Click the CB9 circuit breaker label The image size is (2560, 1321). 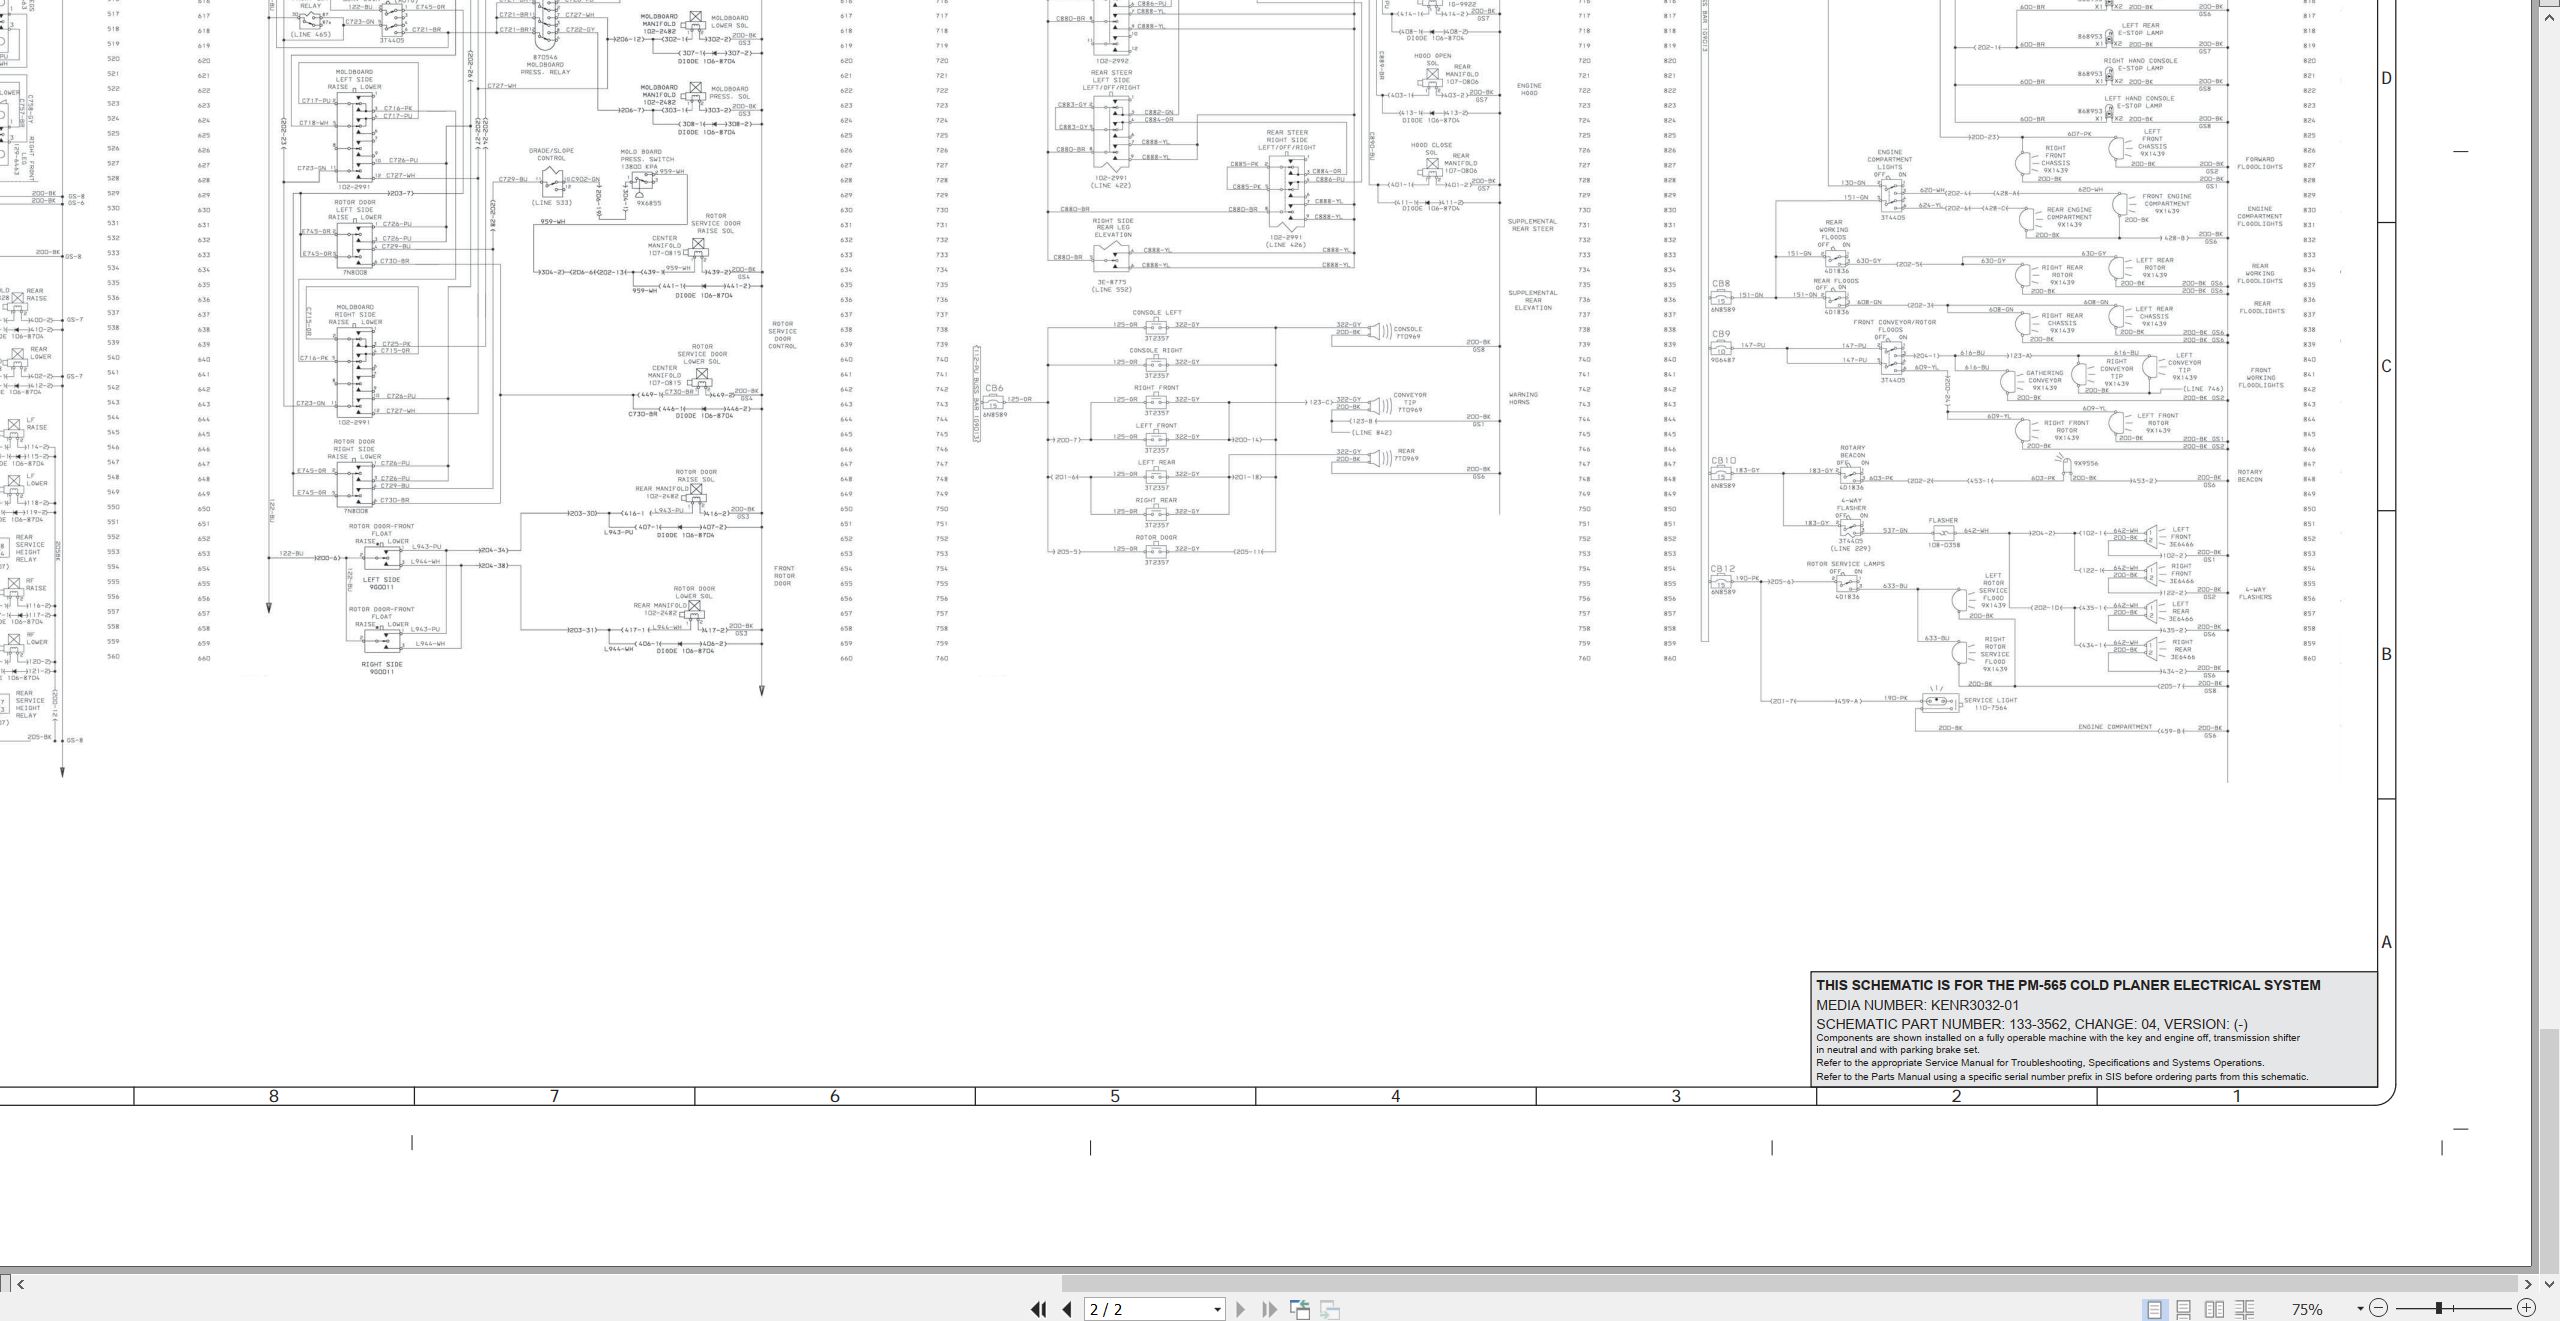pyautogui.click(x=1720, y=334)
